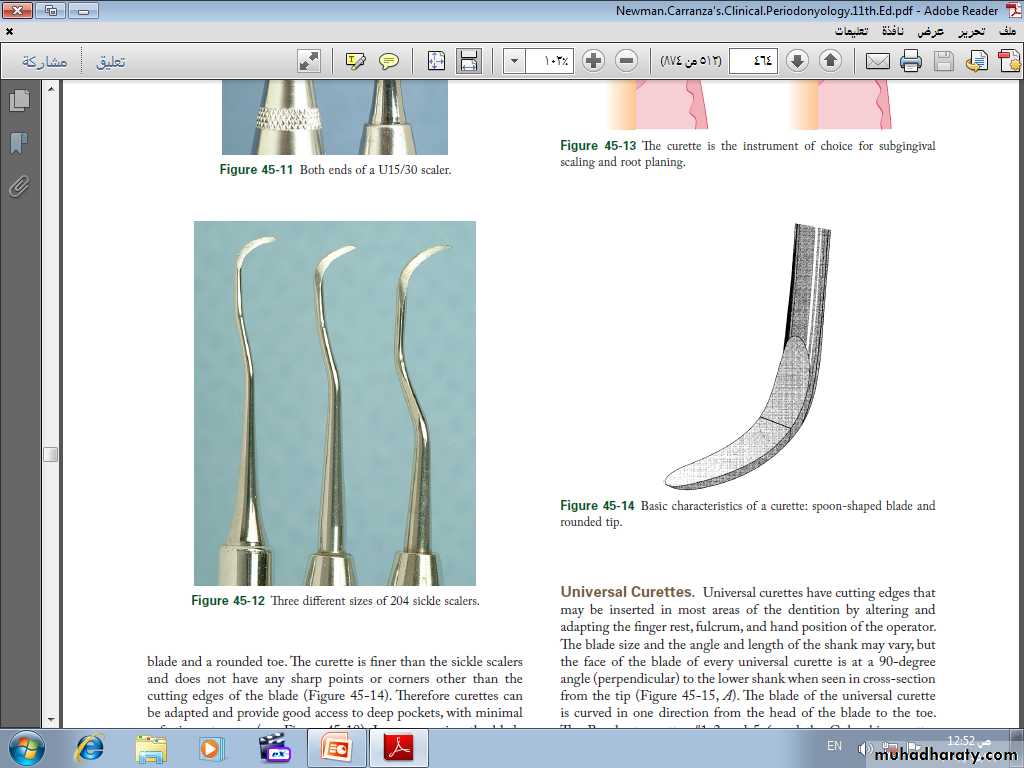Click the page number input field
The height and width of the screenshot is (768, 1024).
753,61
